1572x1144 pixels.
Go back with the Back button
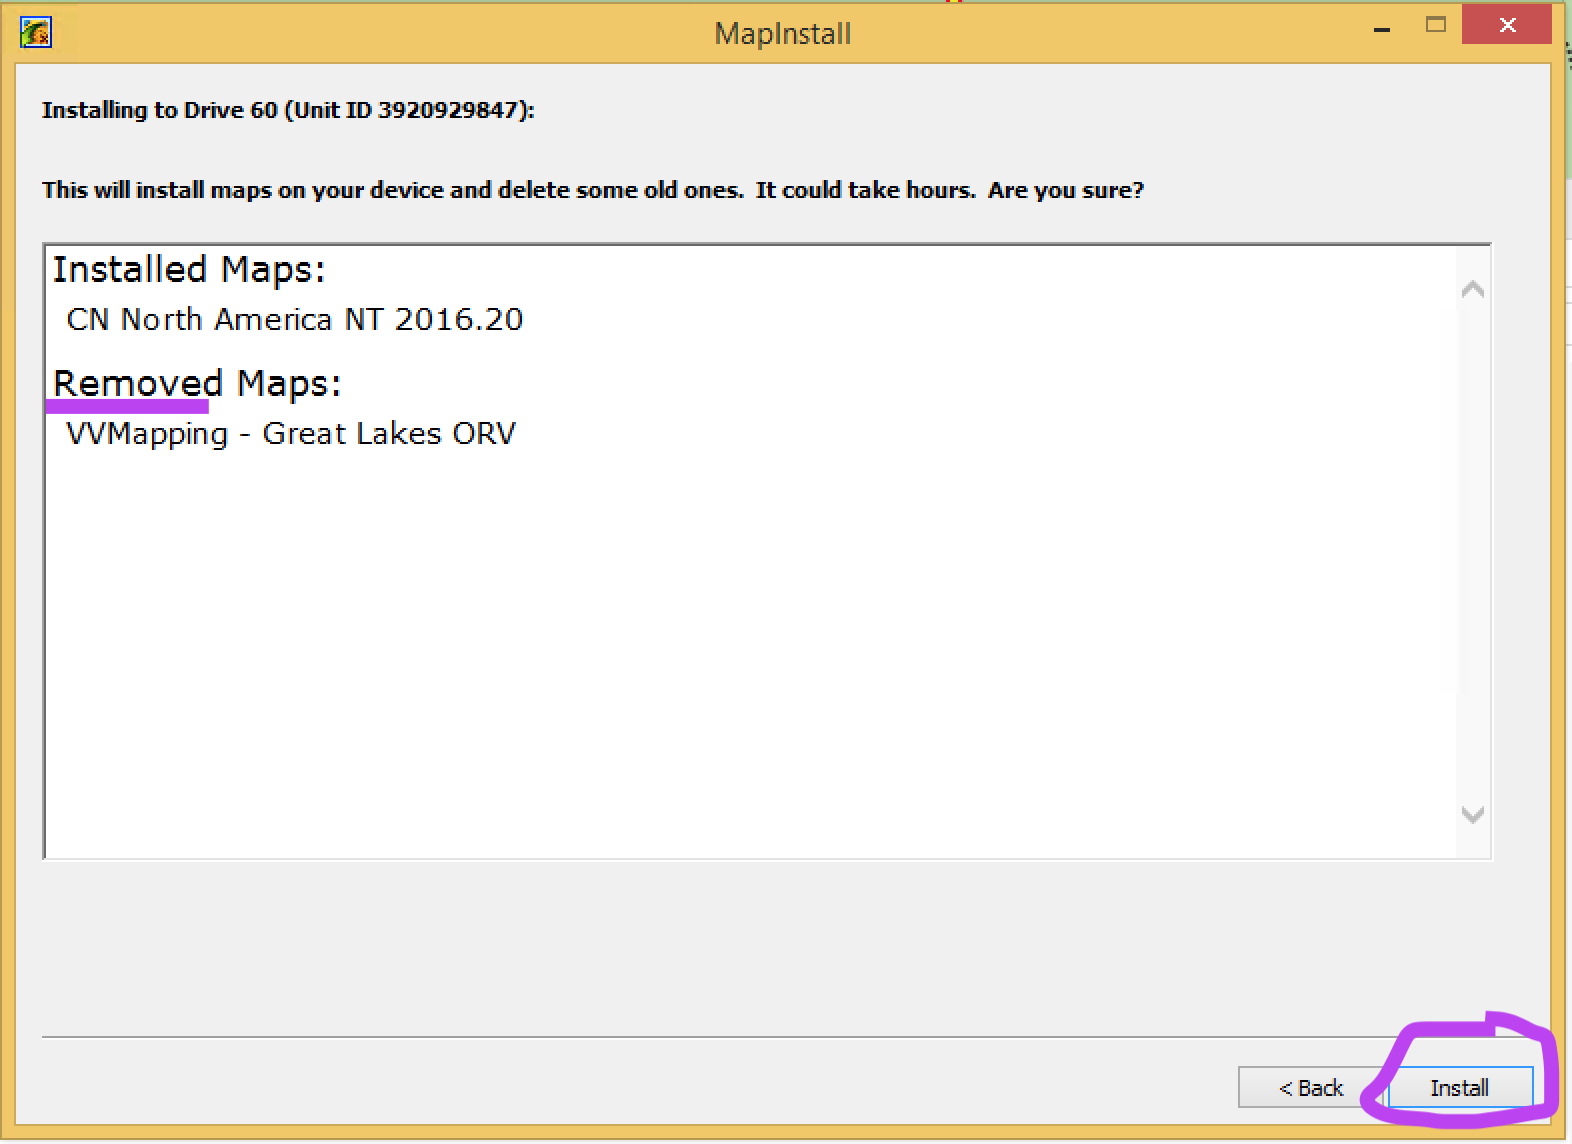click(1311, 1087)
